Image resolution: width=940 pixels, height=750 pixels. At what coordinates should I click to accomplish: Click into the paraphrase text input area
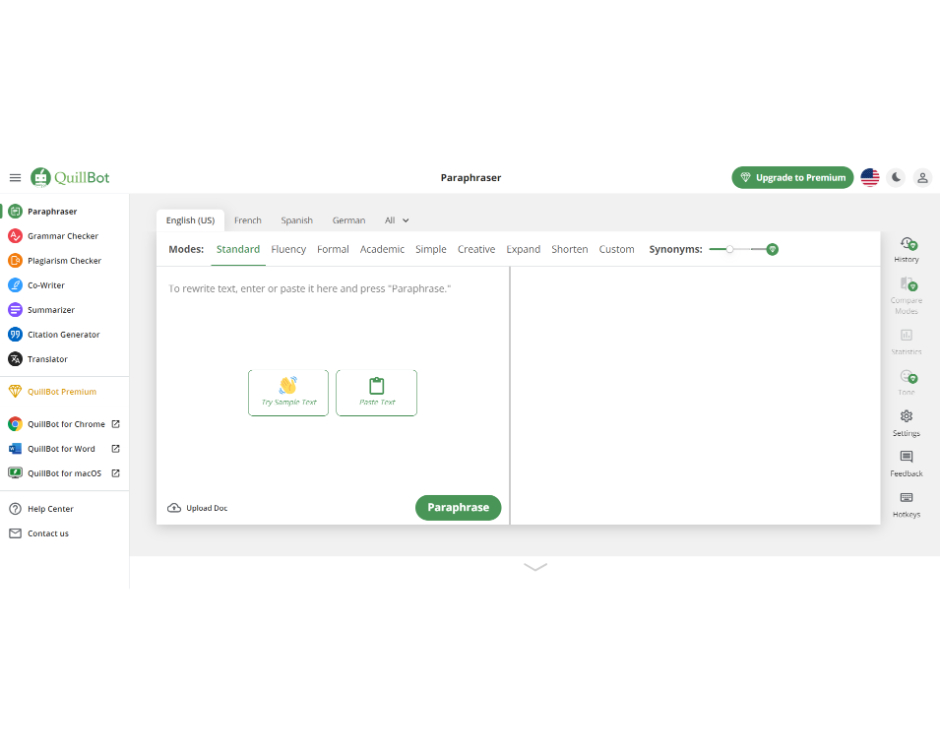click(x=333, y=378)
